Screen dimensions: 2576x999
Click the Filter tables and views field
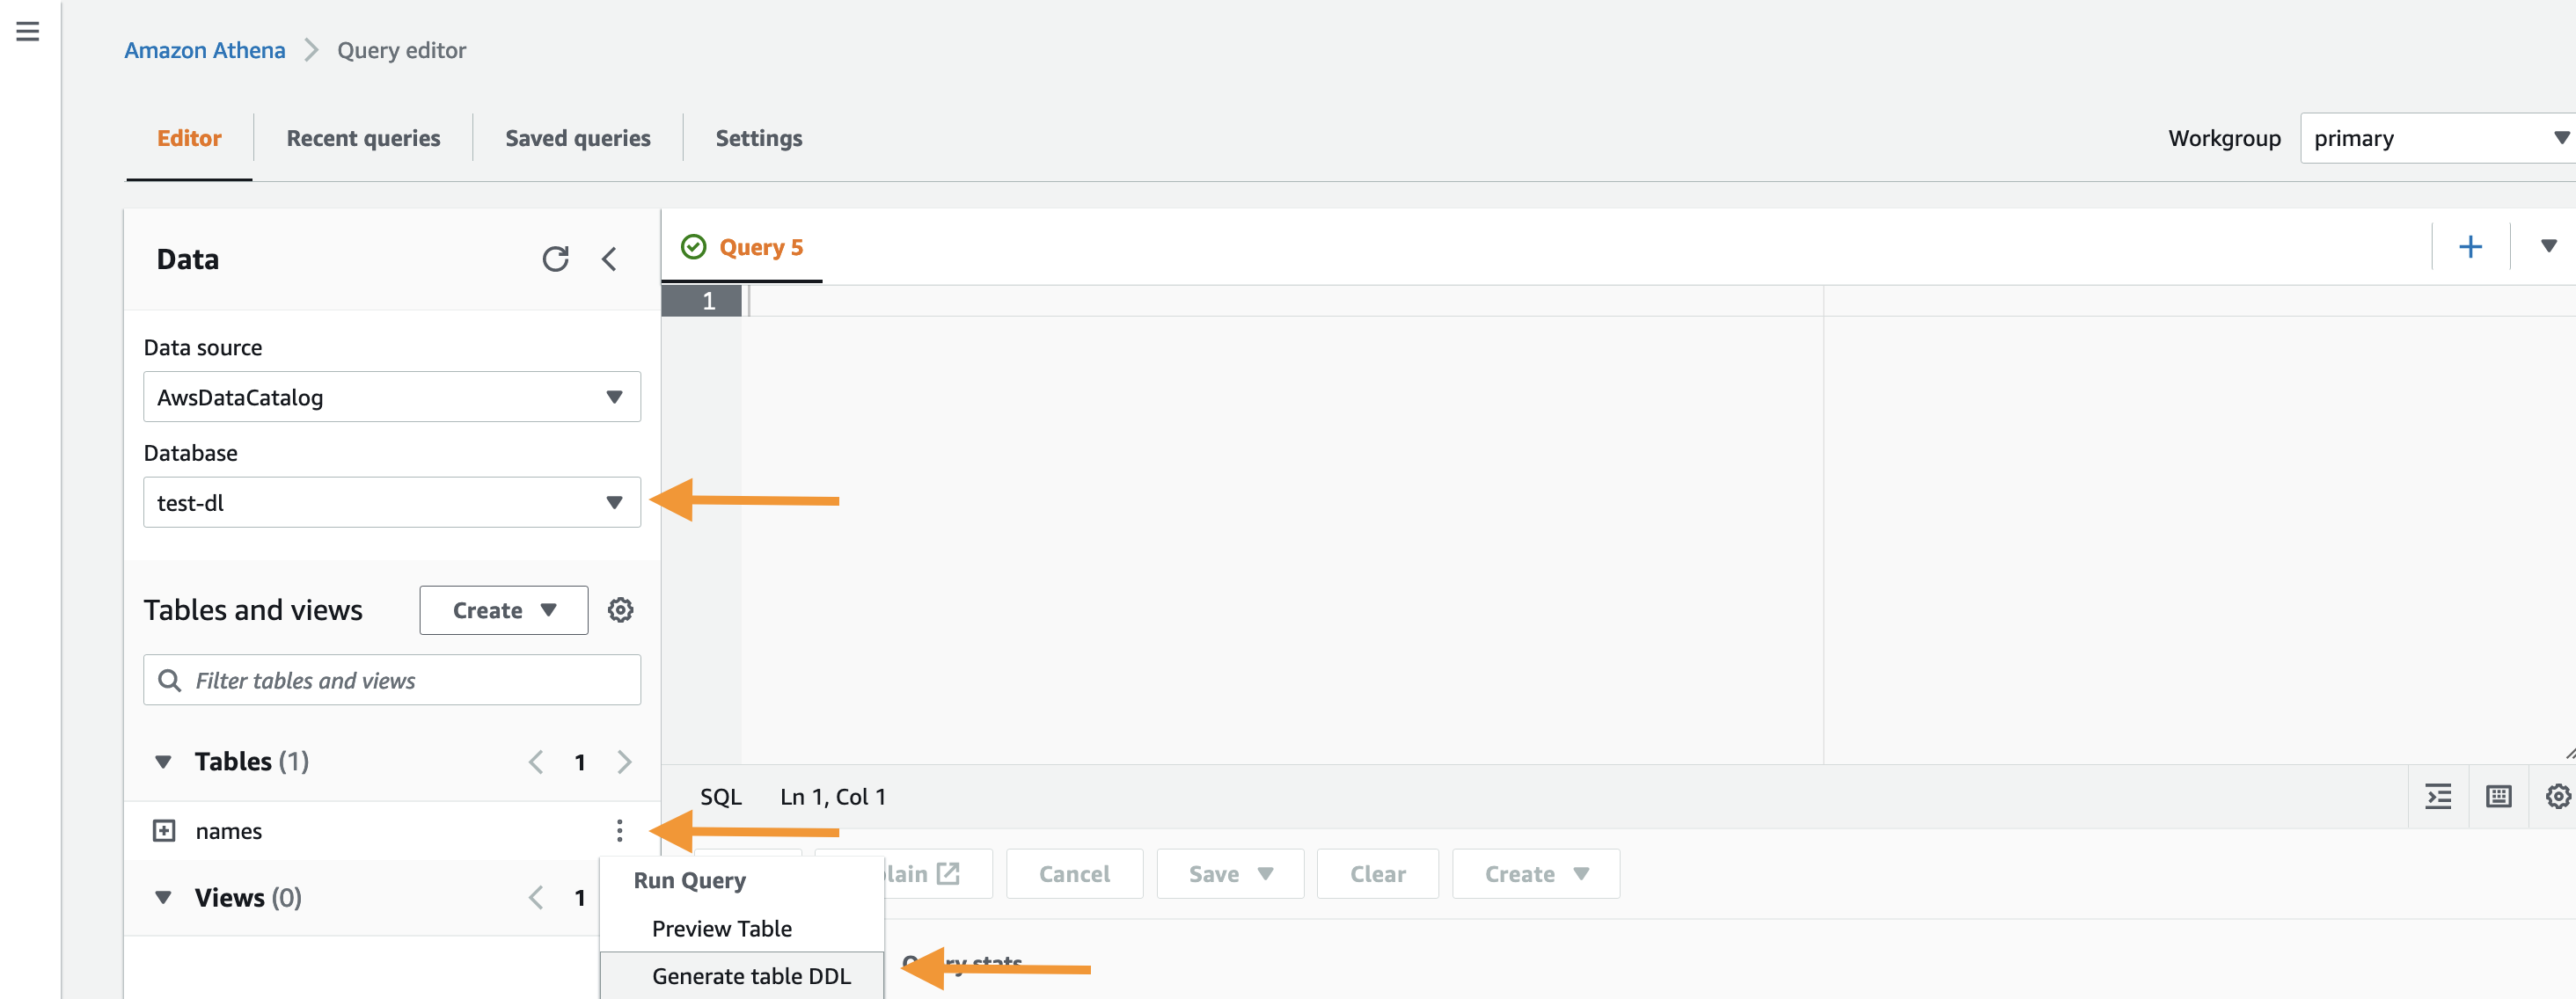391,680
